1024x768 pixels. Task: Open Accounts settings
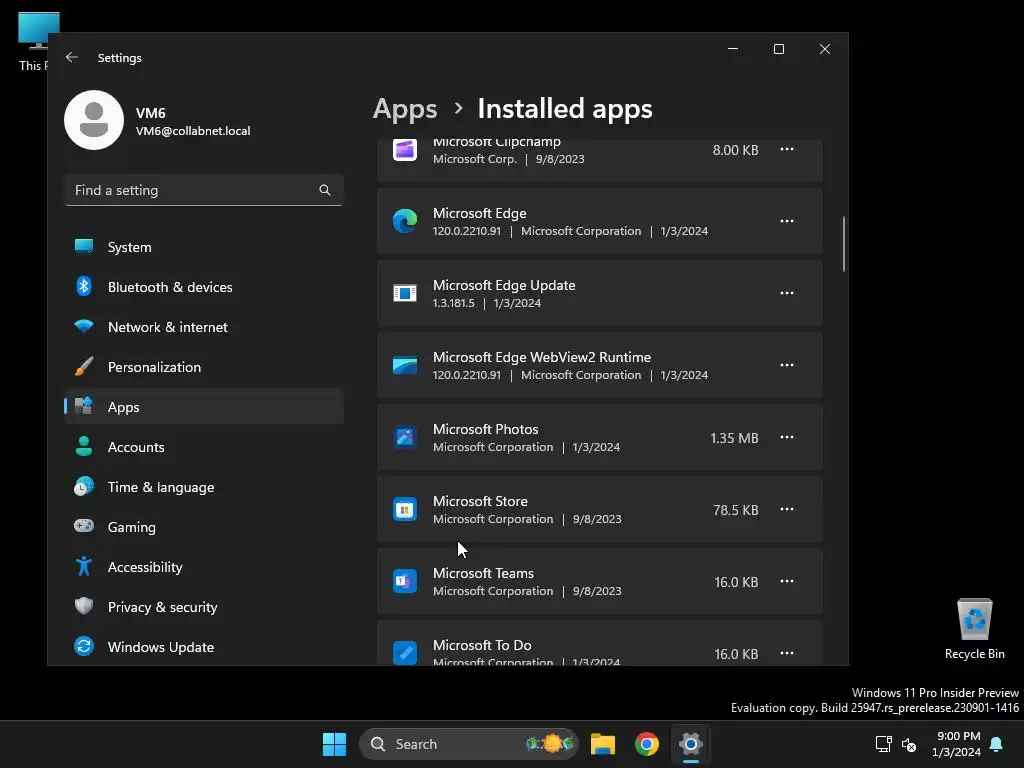coord(204,447)
